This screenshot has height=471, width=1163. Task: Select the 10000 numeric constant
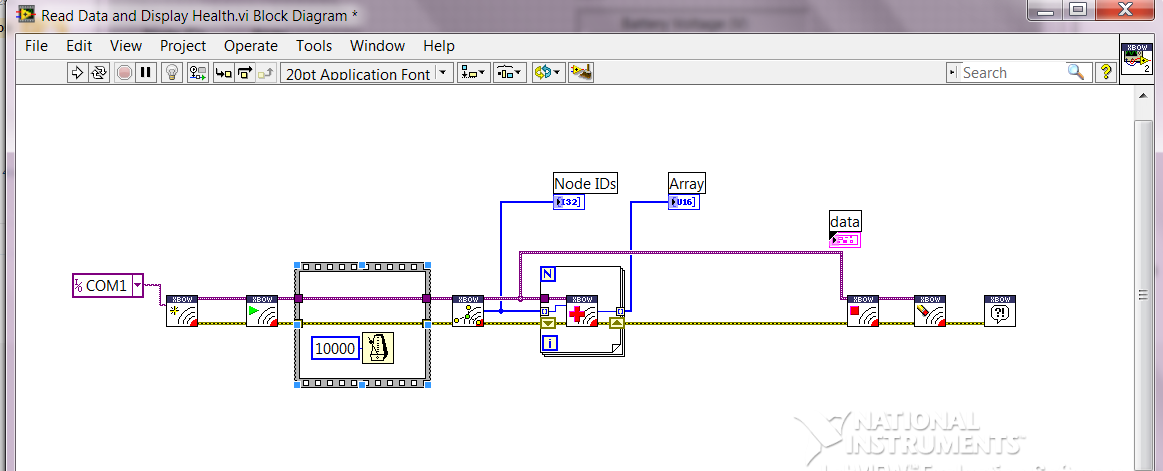coord(335,348)
